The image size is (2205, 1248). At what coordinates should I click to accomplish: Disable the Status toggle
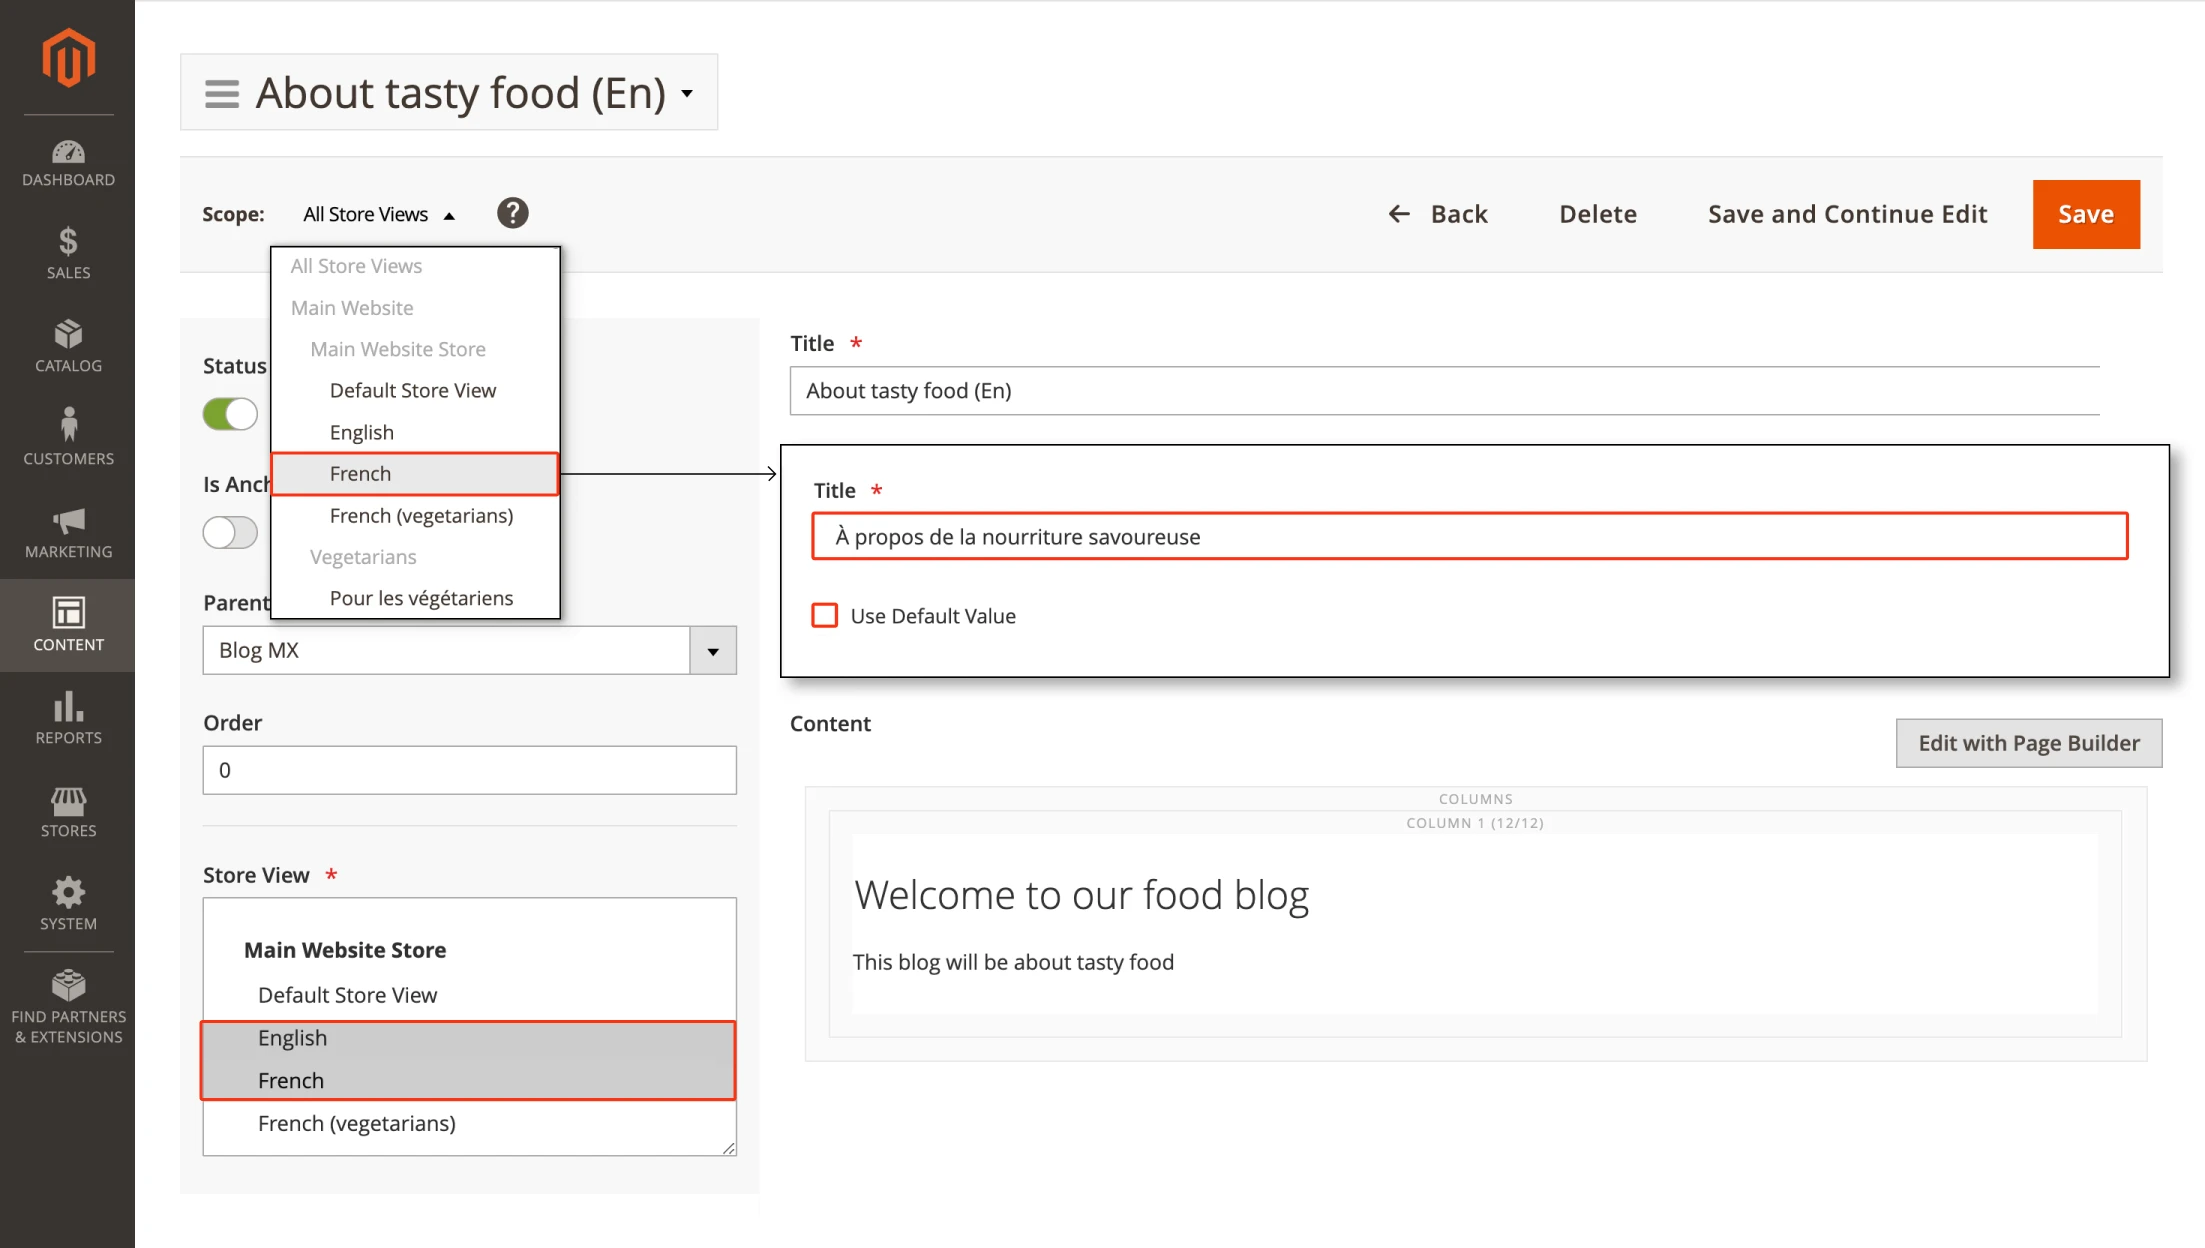230,413
